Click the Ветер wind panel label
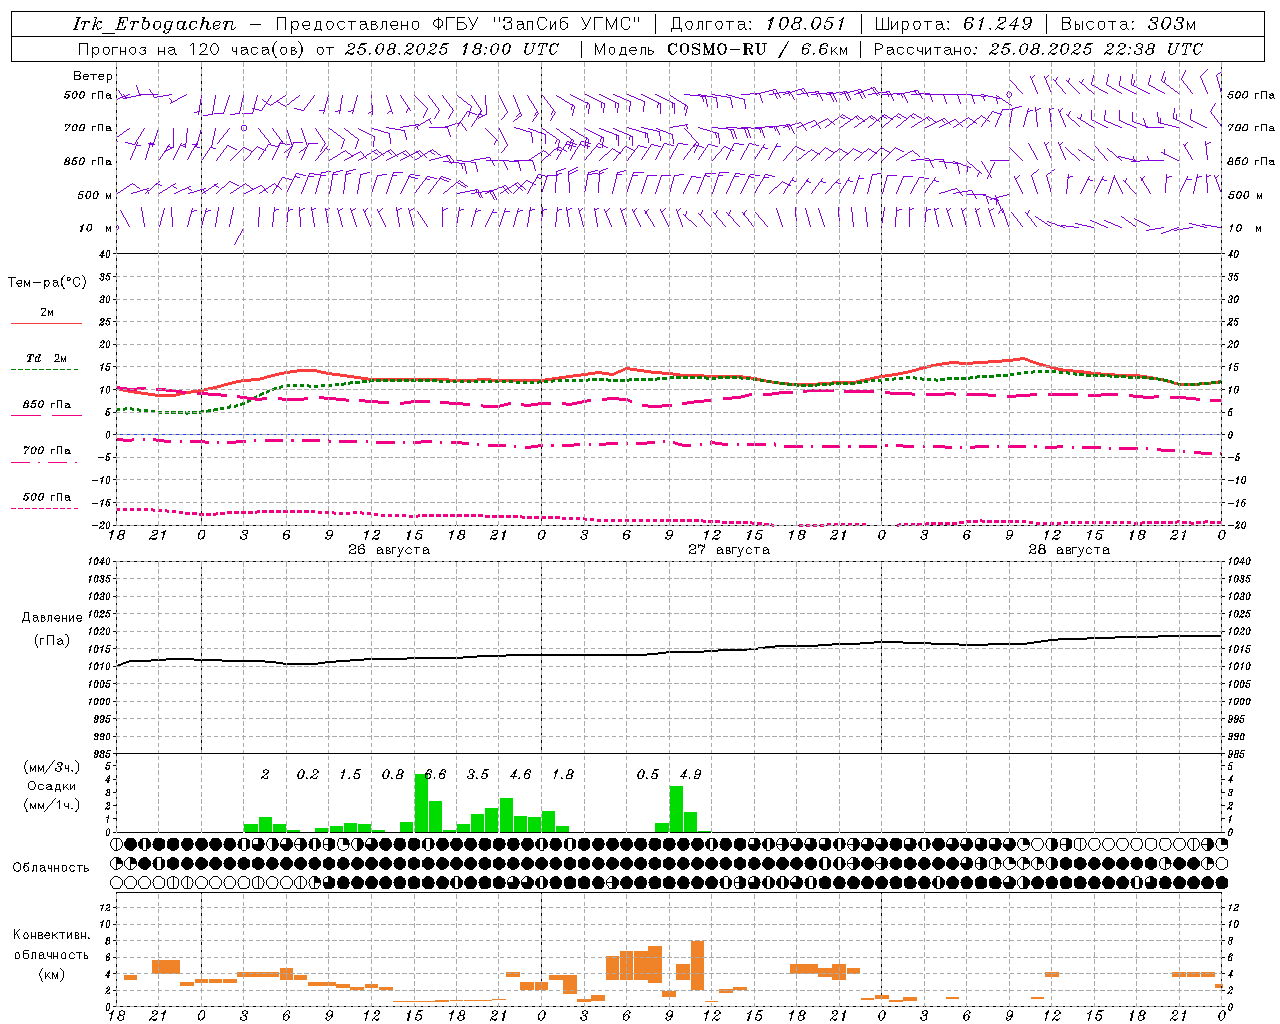This screenshot has width=1280, height=1024. 93,76
